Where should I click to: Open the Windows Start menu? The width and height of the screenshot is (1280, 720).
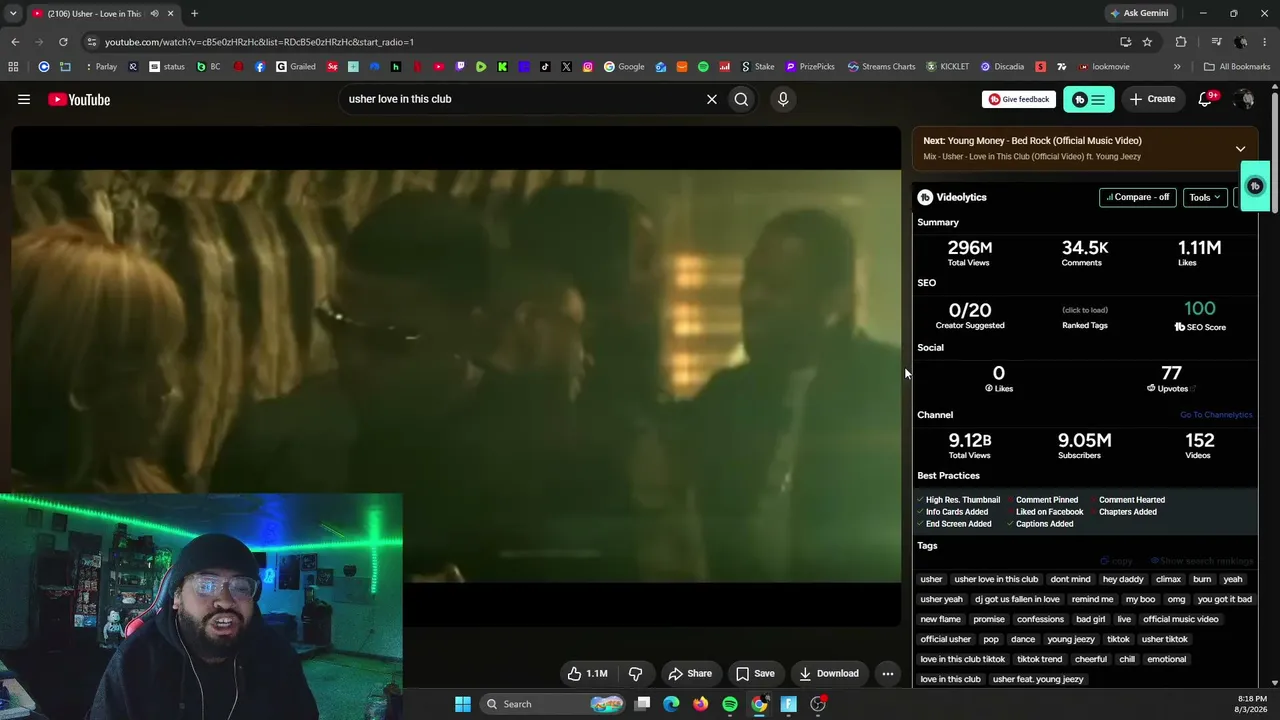tap(463, 704)
